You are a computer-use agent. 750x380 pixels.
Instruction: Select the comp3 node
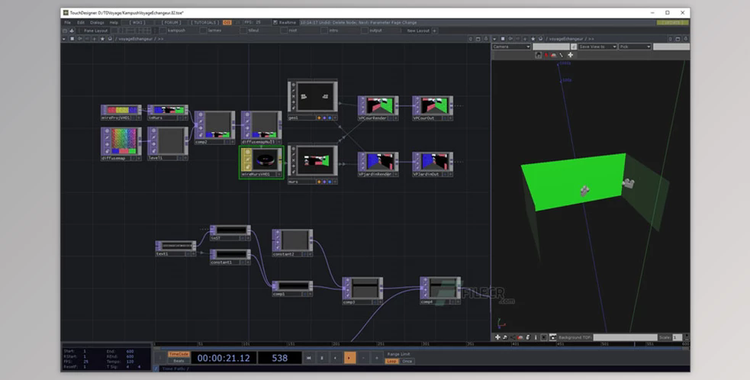tap(363, 291)
